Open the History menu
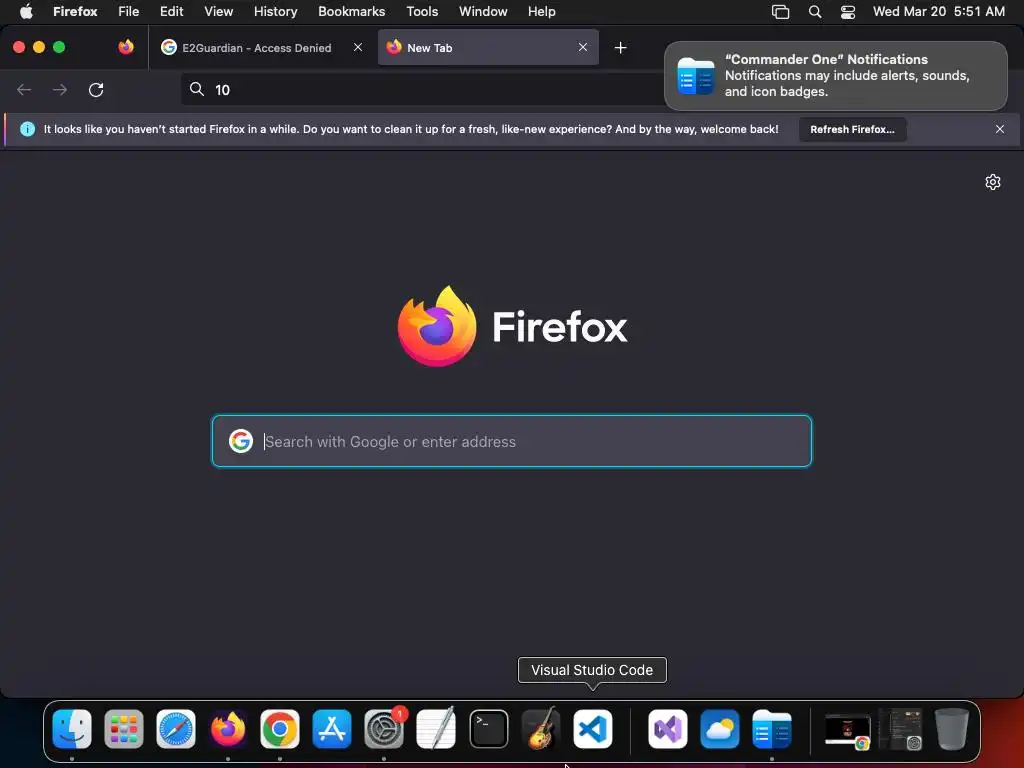The height and width of the screenshot is (768, 1024). pos(275,11)
